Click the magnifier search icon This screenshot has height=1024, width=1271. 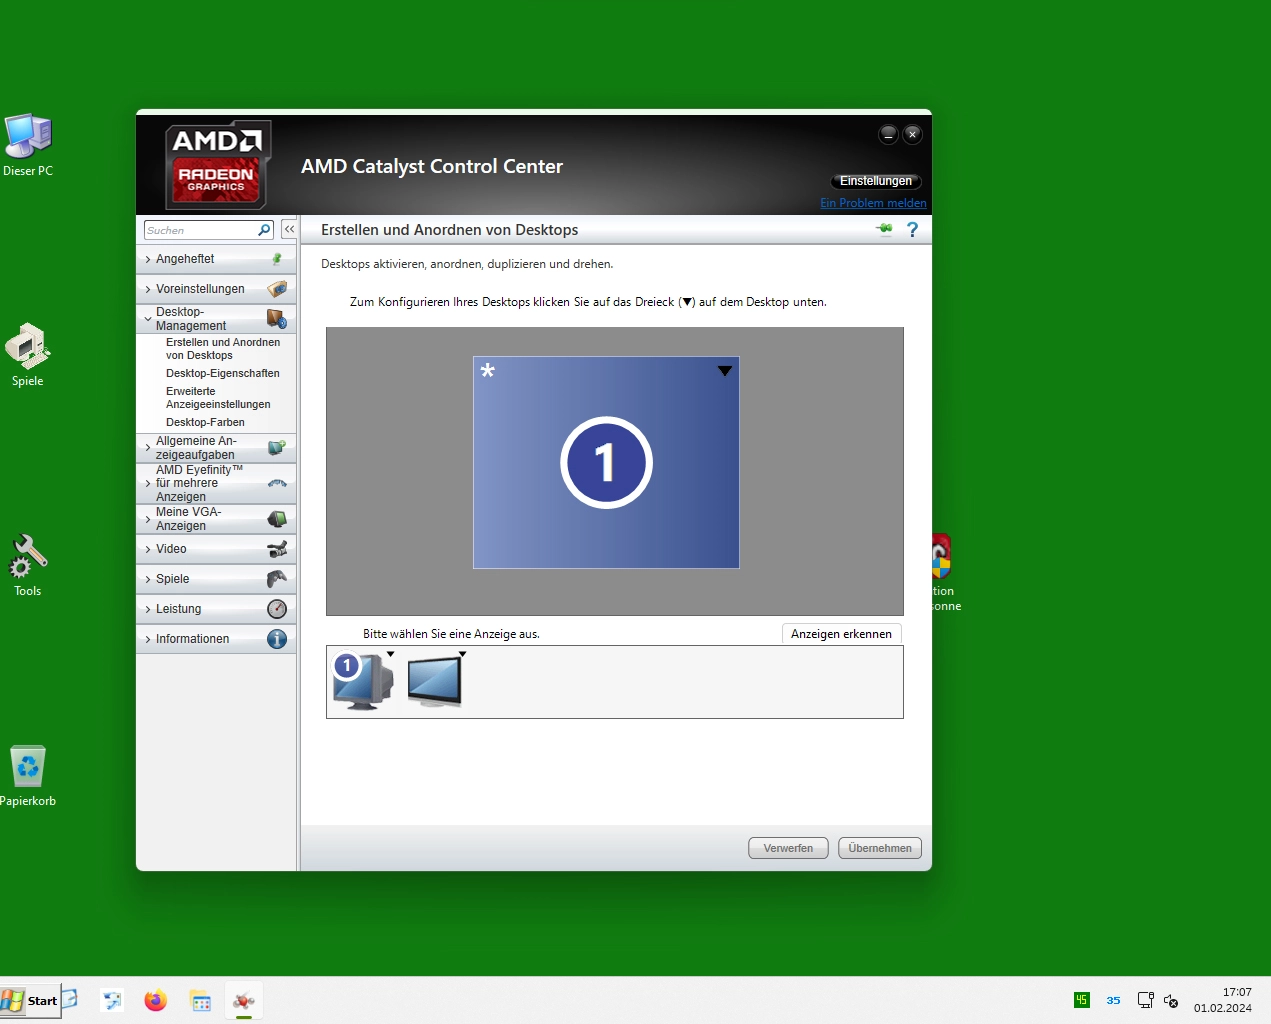click(264, 230)
